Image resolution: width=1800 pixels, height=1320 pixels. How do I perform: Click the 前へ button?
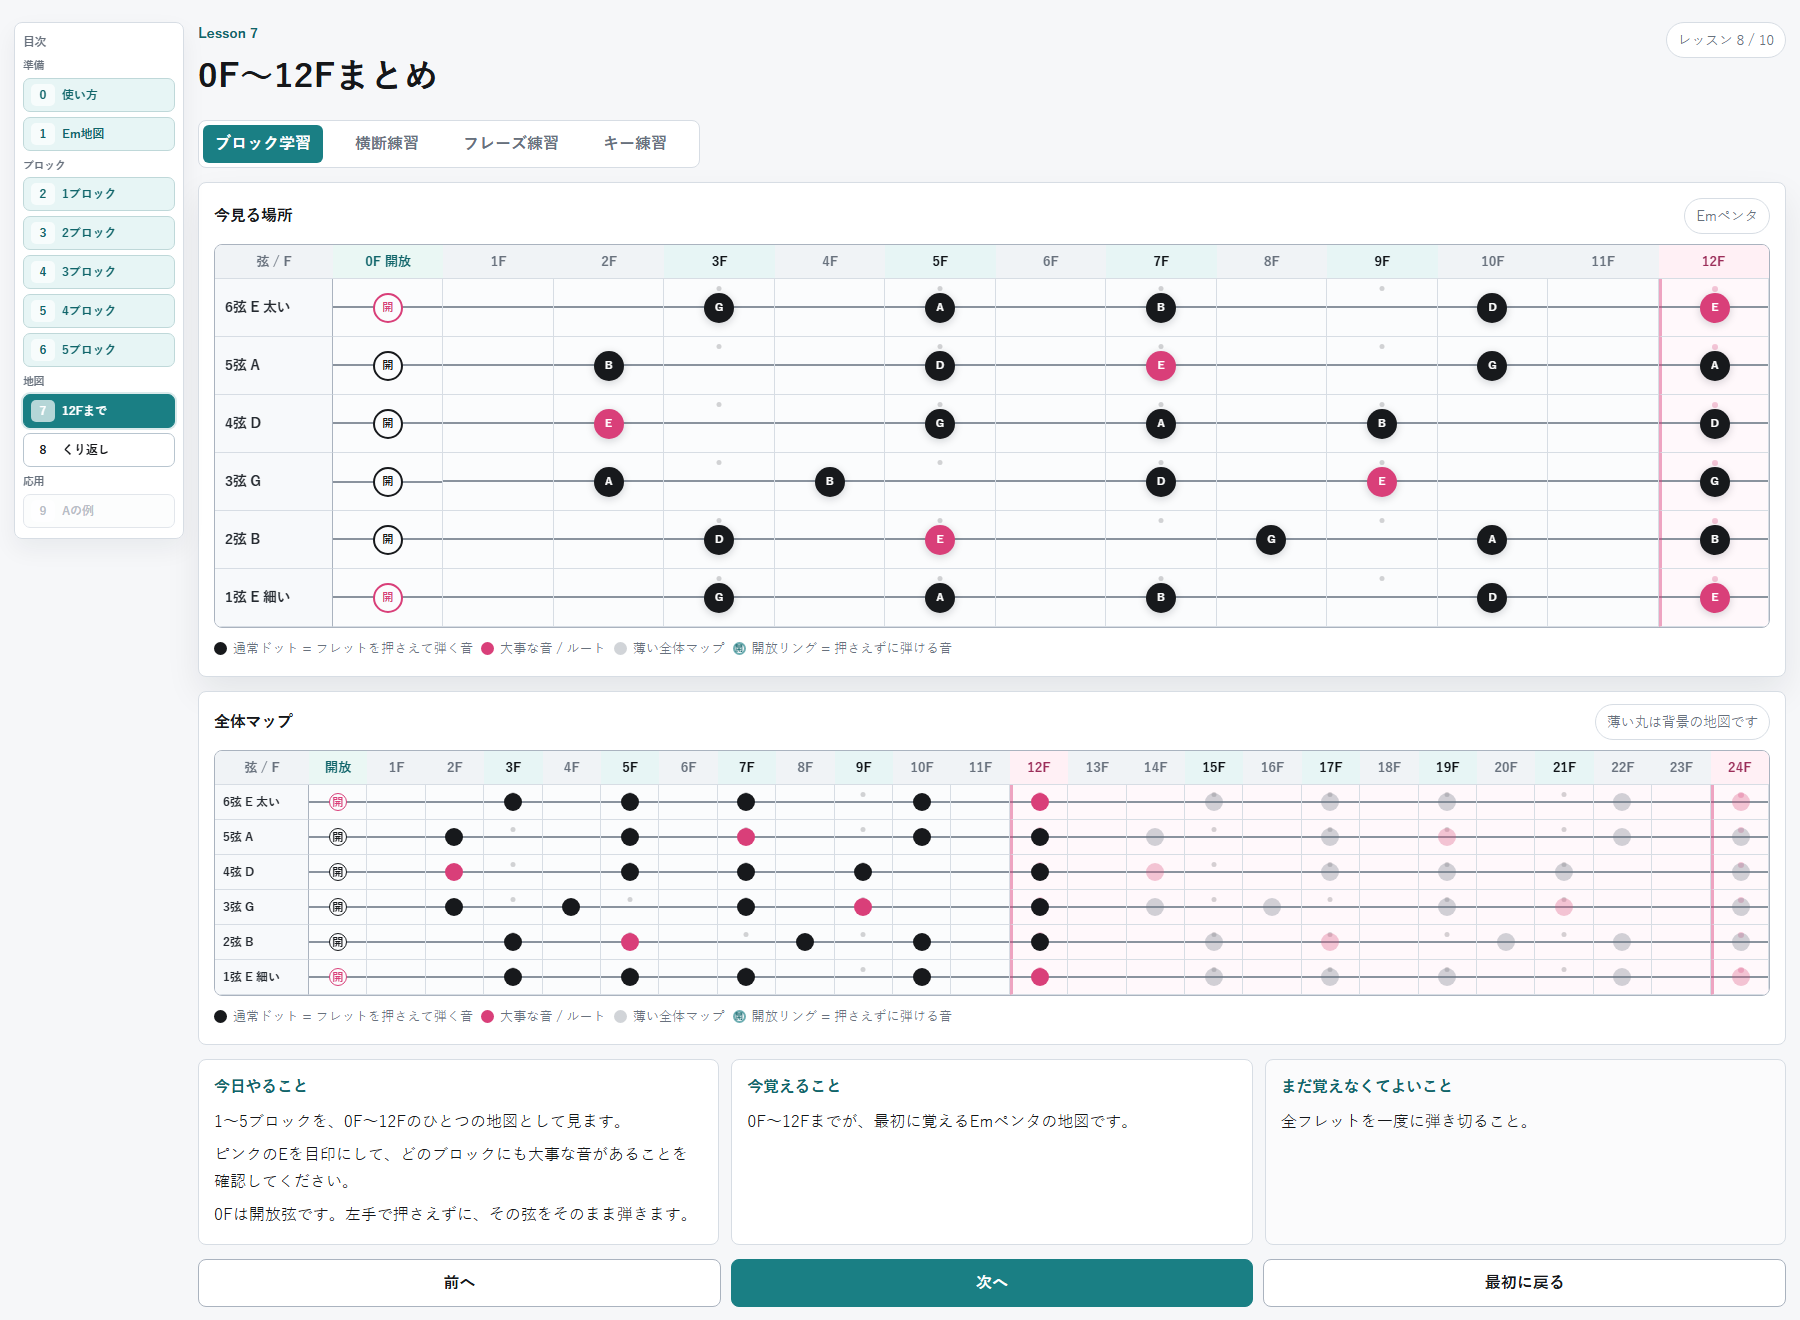459,1283
